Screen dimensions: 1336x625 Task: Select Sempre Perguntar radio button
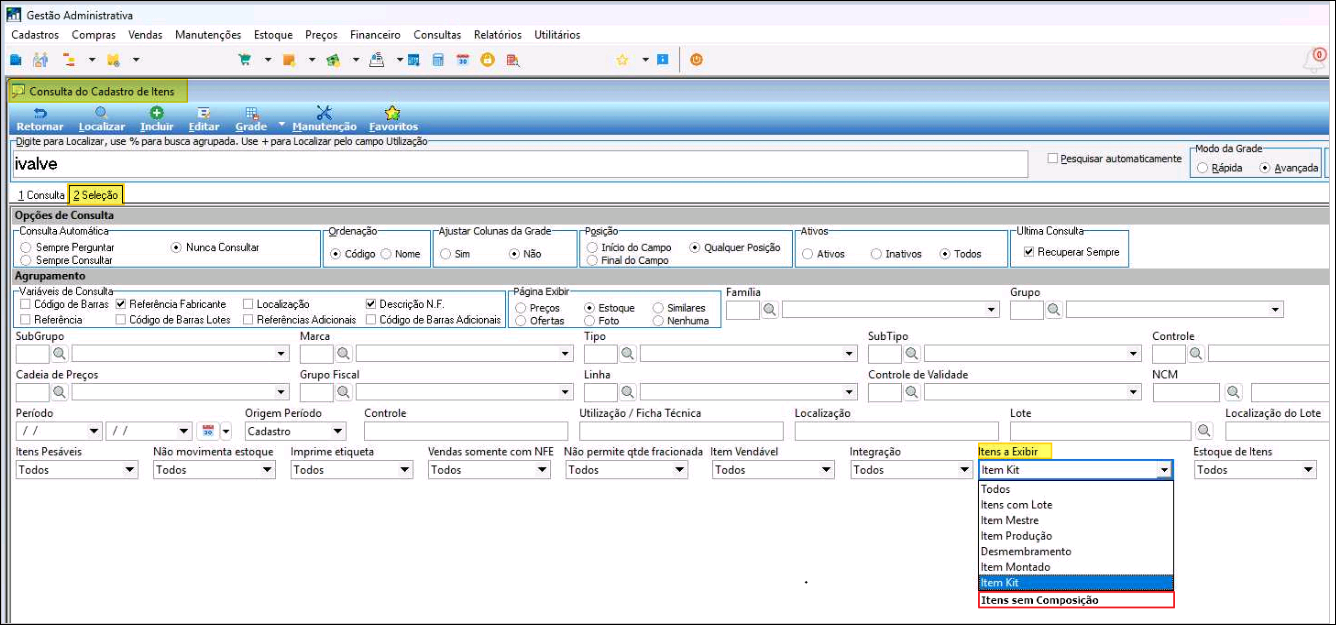(x=26, y=247)
